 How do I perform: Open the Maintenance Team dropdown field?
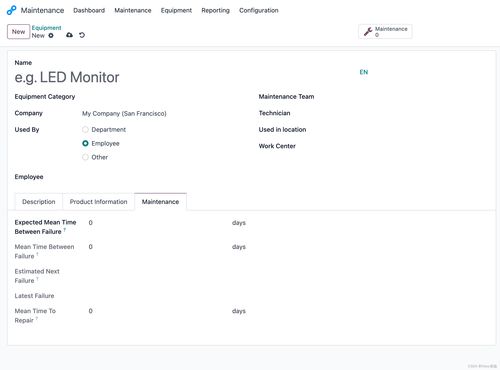pos(407,97)
